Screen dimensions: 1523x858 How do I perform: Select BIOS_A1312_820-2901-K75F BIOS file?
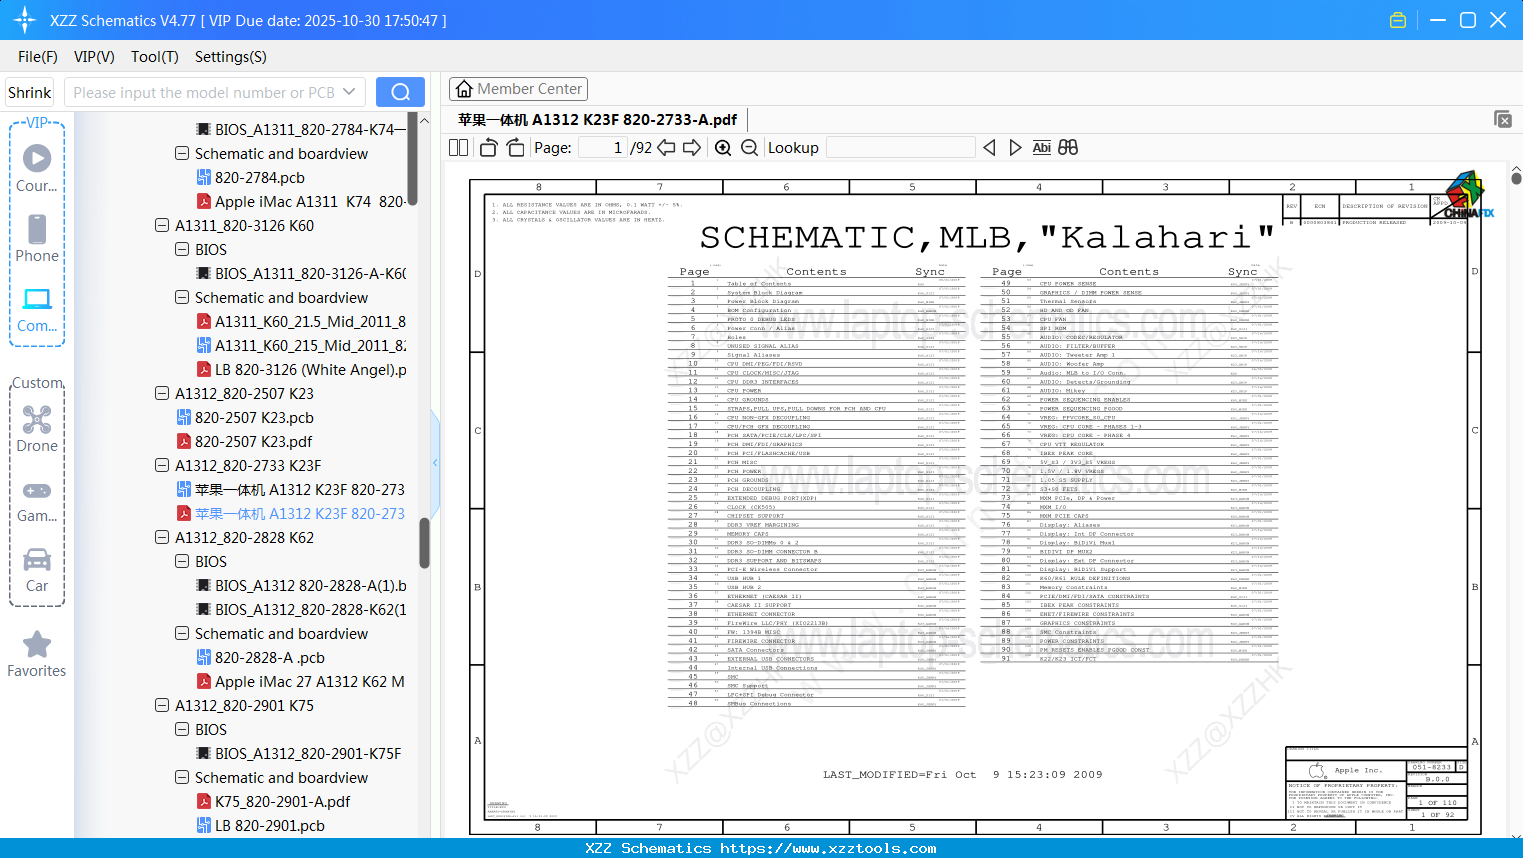[x=299, y=754]
